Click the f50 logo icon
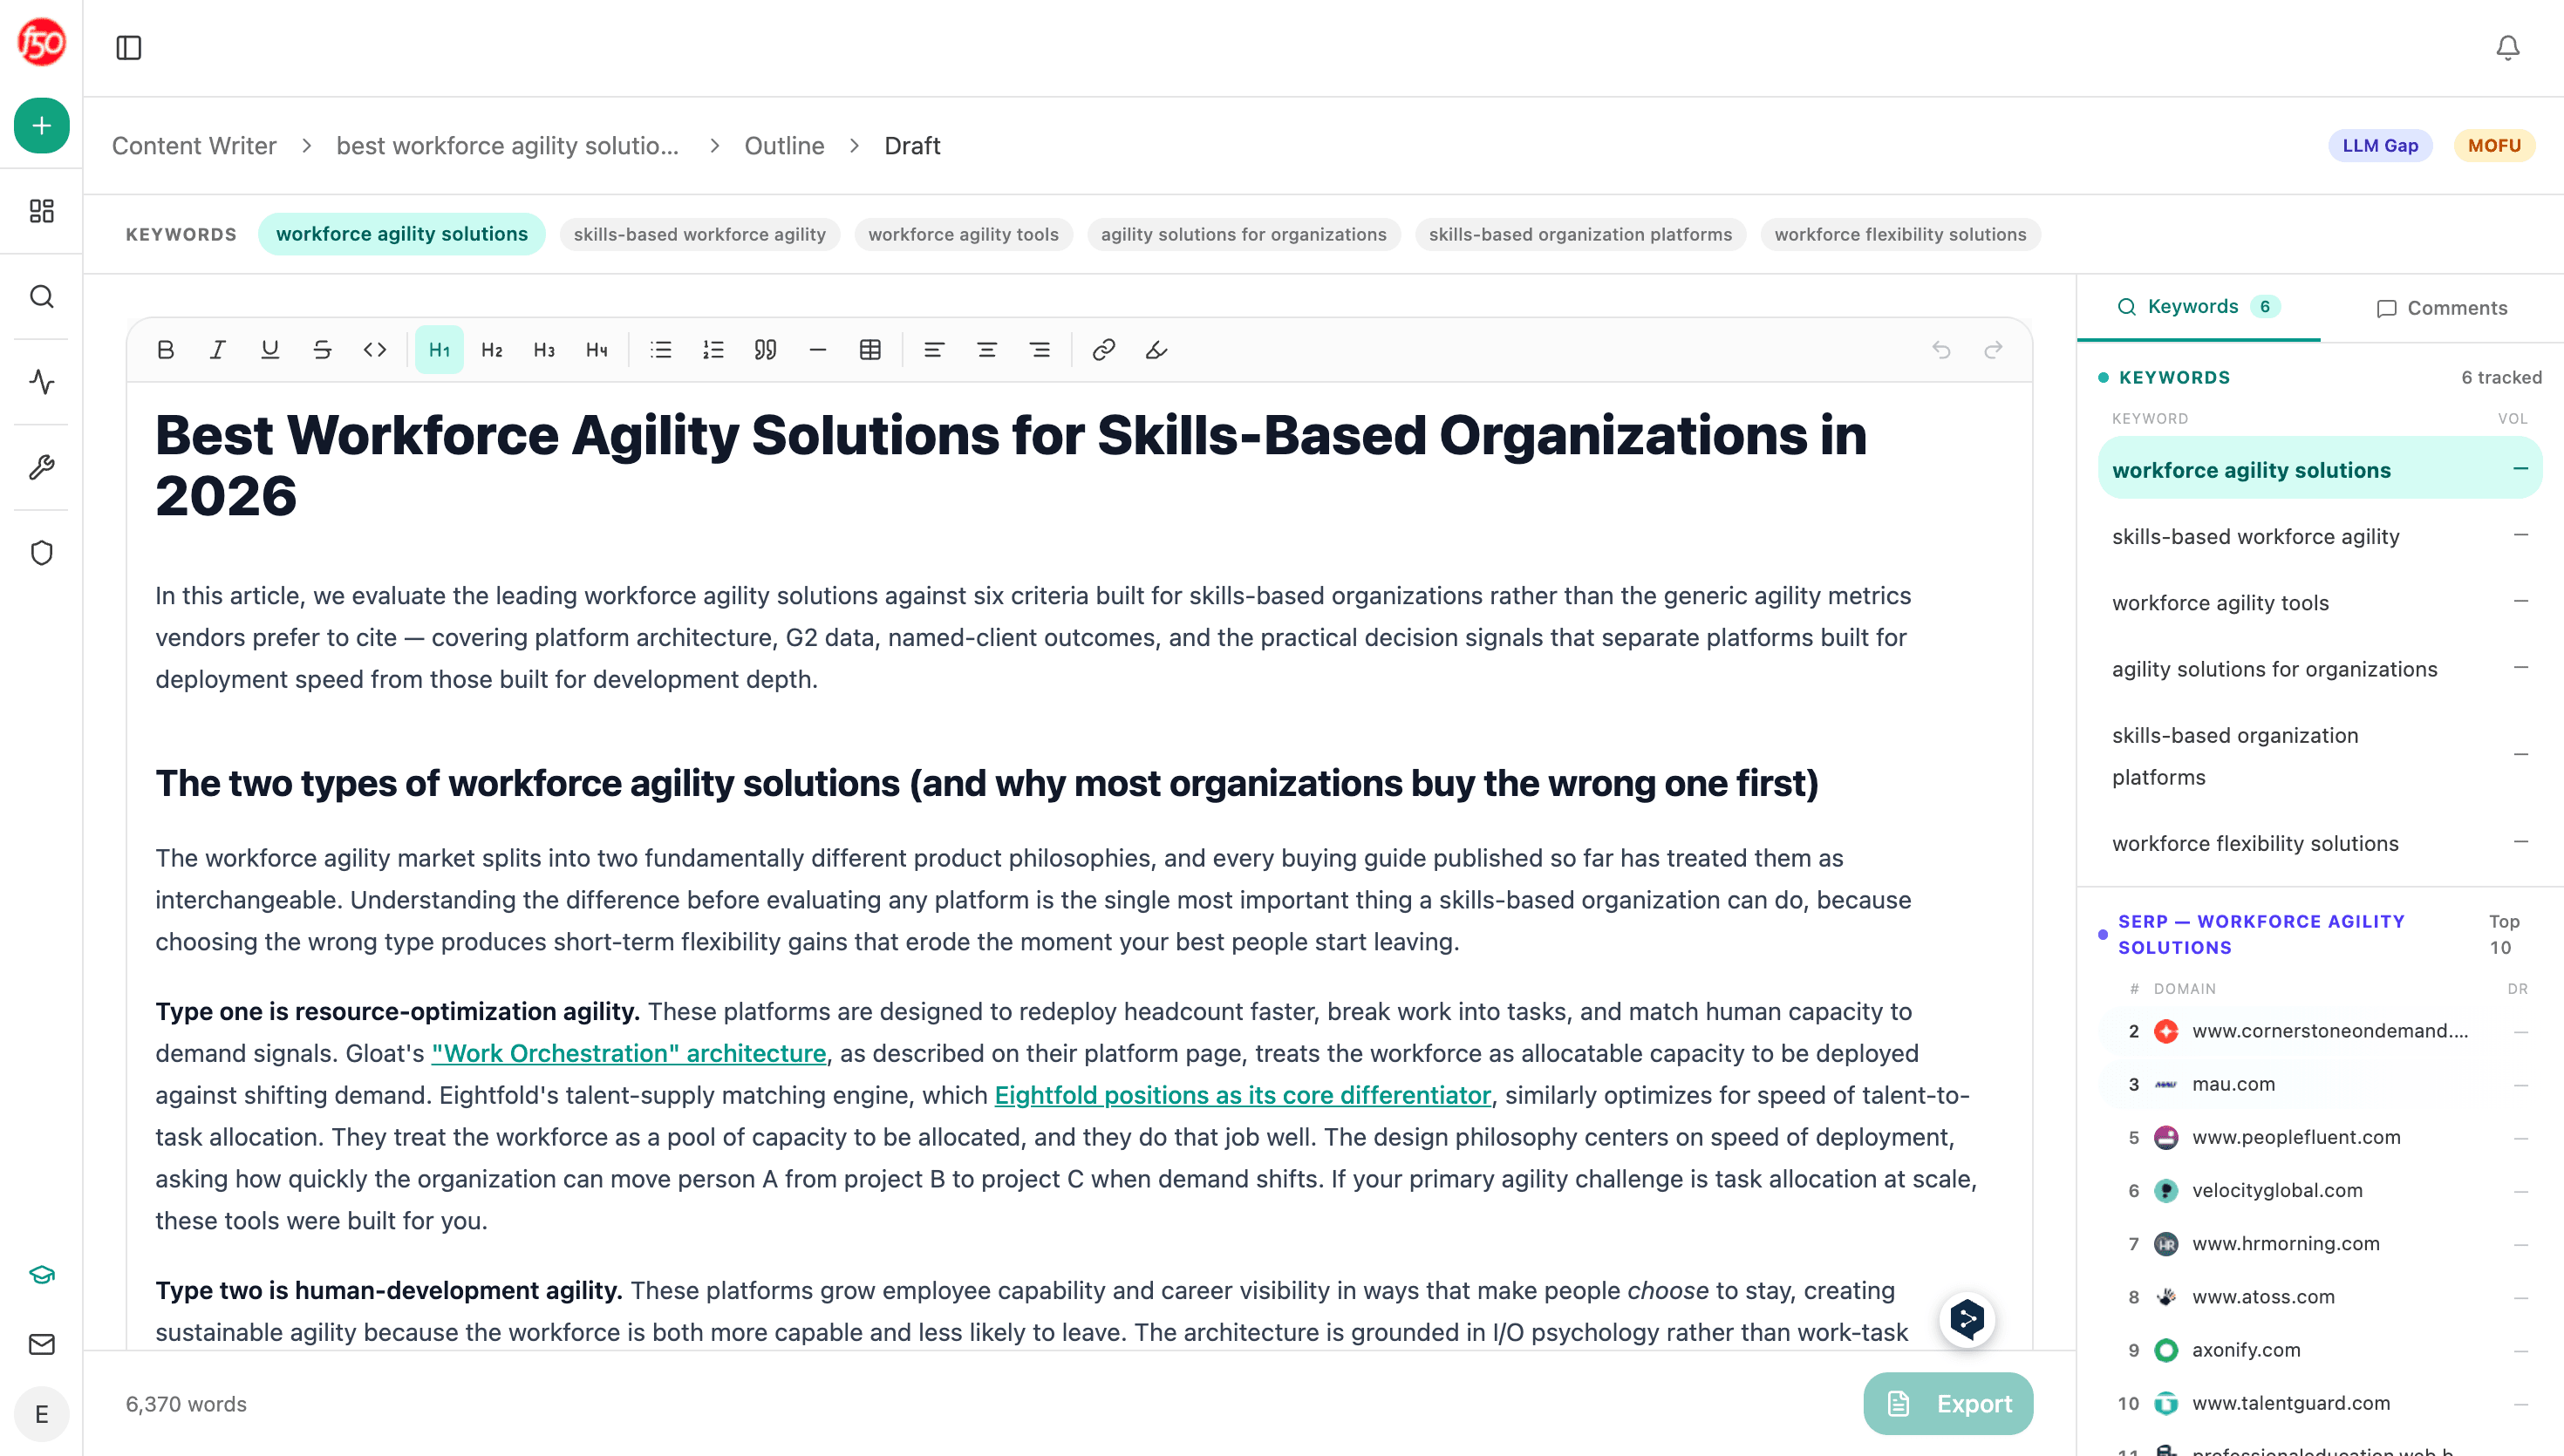Image resolution: width=2564 pixels, height=1456 pixels. (x=41, y=42)
